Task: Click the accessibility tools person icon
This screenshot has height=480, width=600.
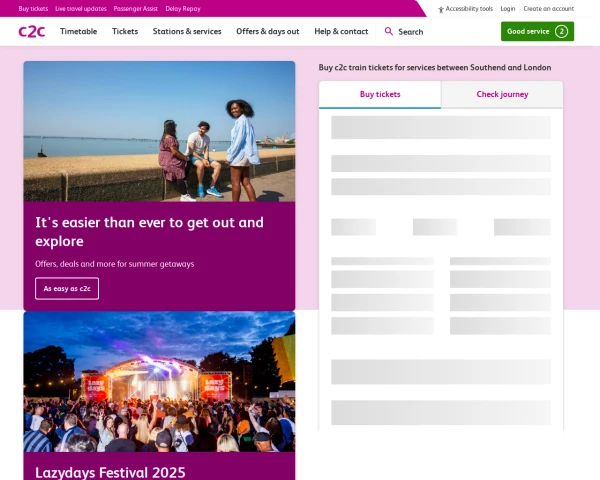Action: coord(441,9)
